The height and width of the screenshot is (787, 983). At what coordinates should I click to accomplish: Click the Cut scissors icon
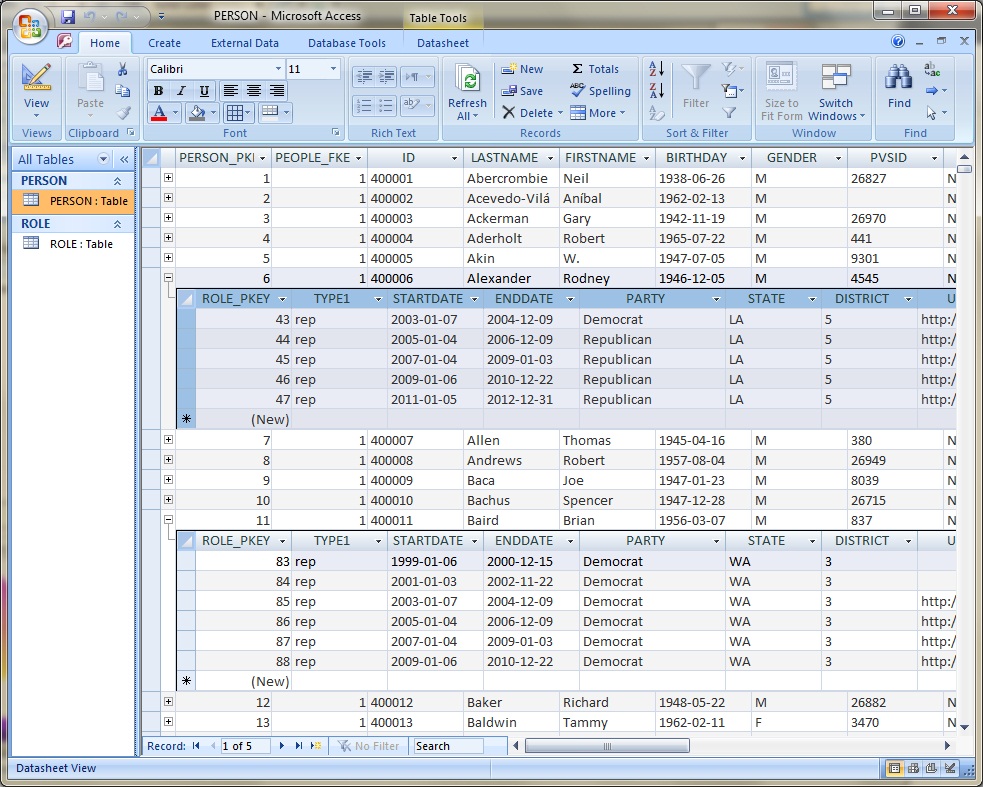123,69
